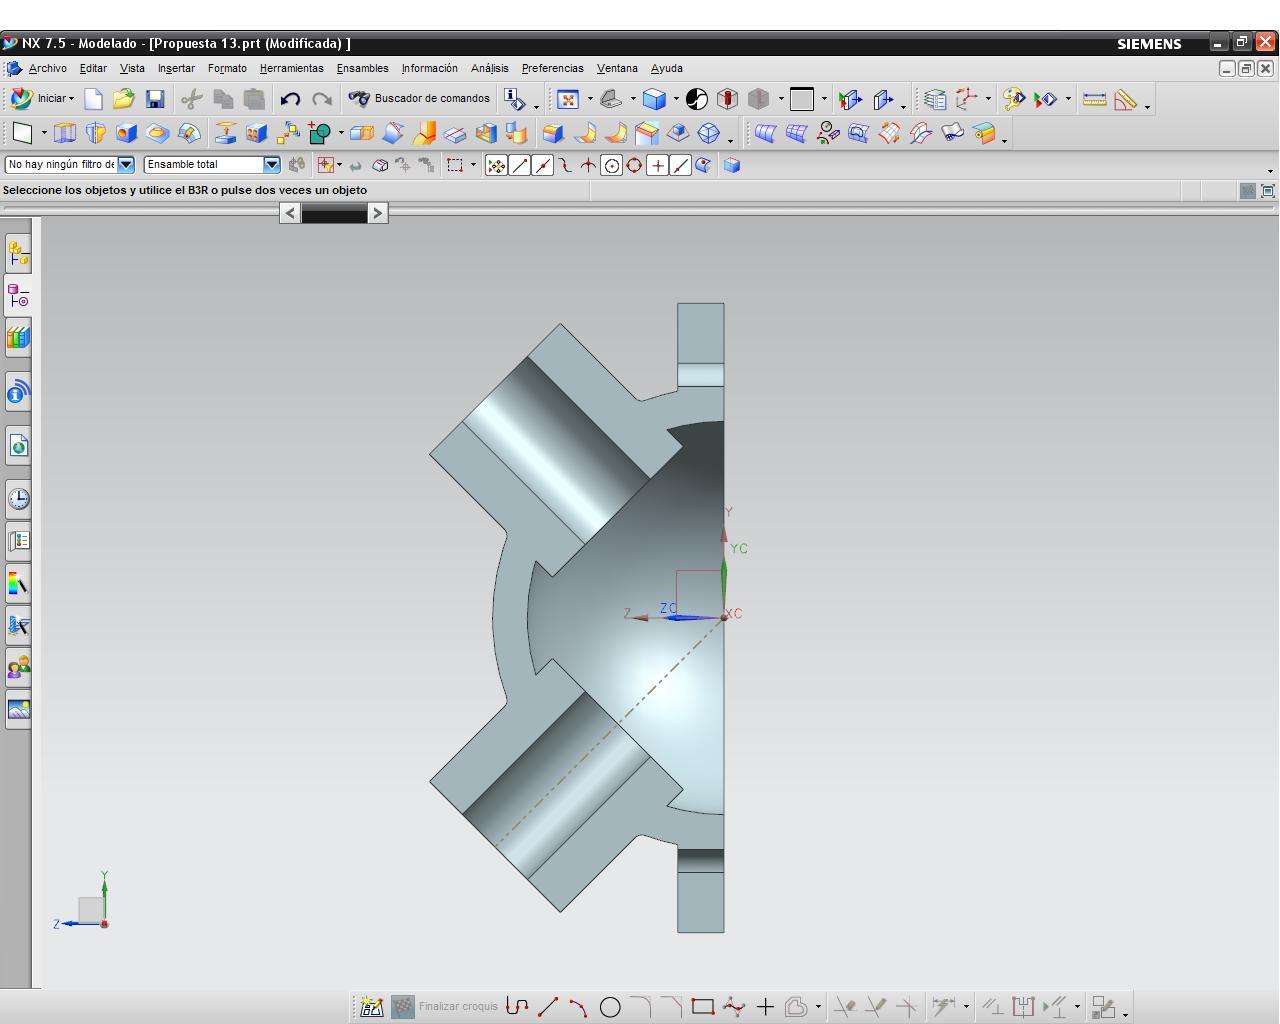
Task: Toggle the Shaded with Edges display icon
Action: point(654,99)
